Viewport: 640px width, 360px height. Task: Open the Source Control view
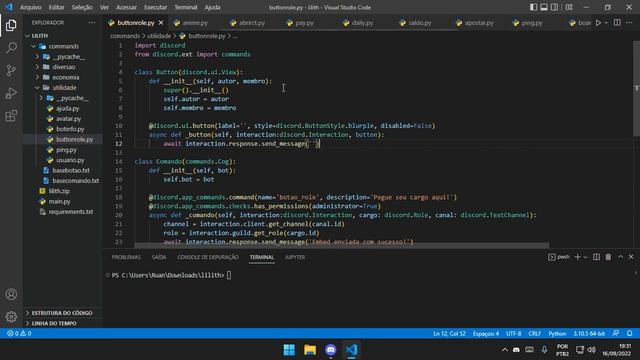click(11, 71)
